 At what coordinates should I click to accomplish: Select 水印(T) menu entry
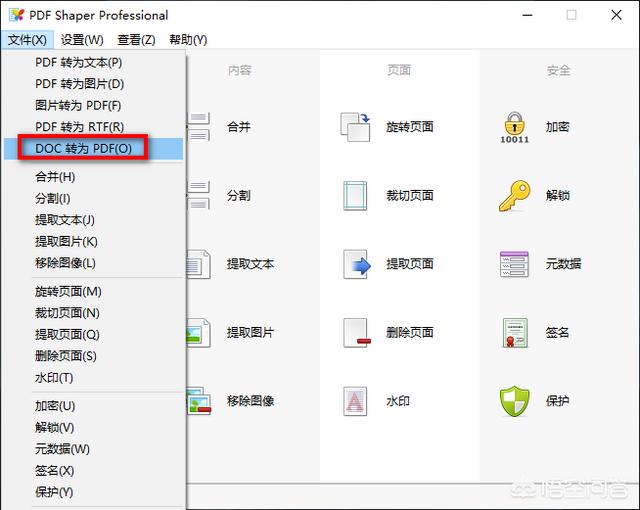click(x=93, y=378)
